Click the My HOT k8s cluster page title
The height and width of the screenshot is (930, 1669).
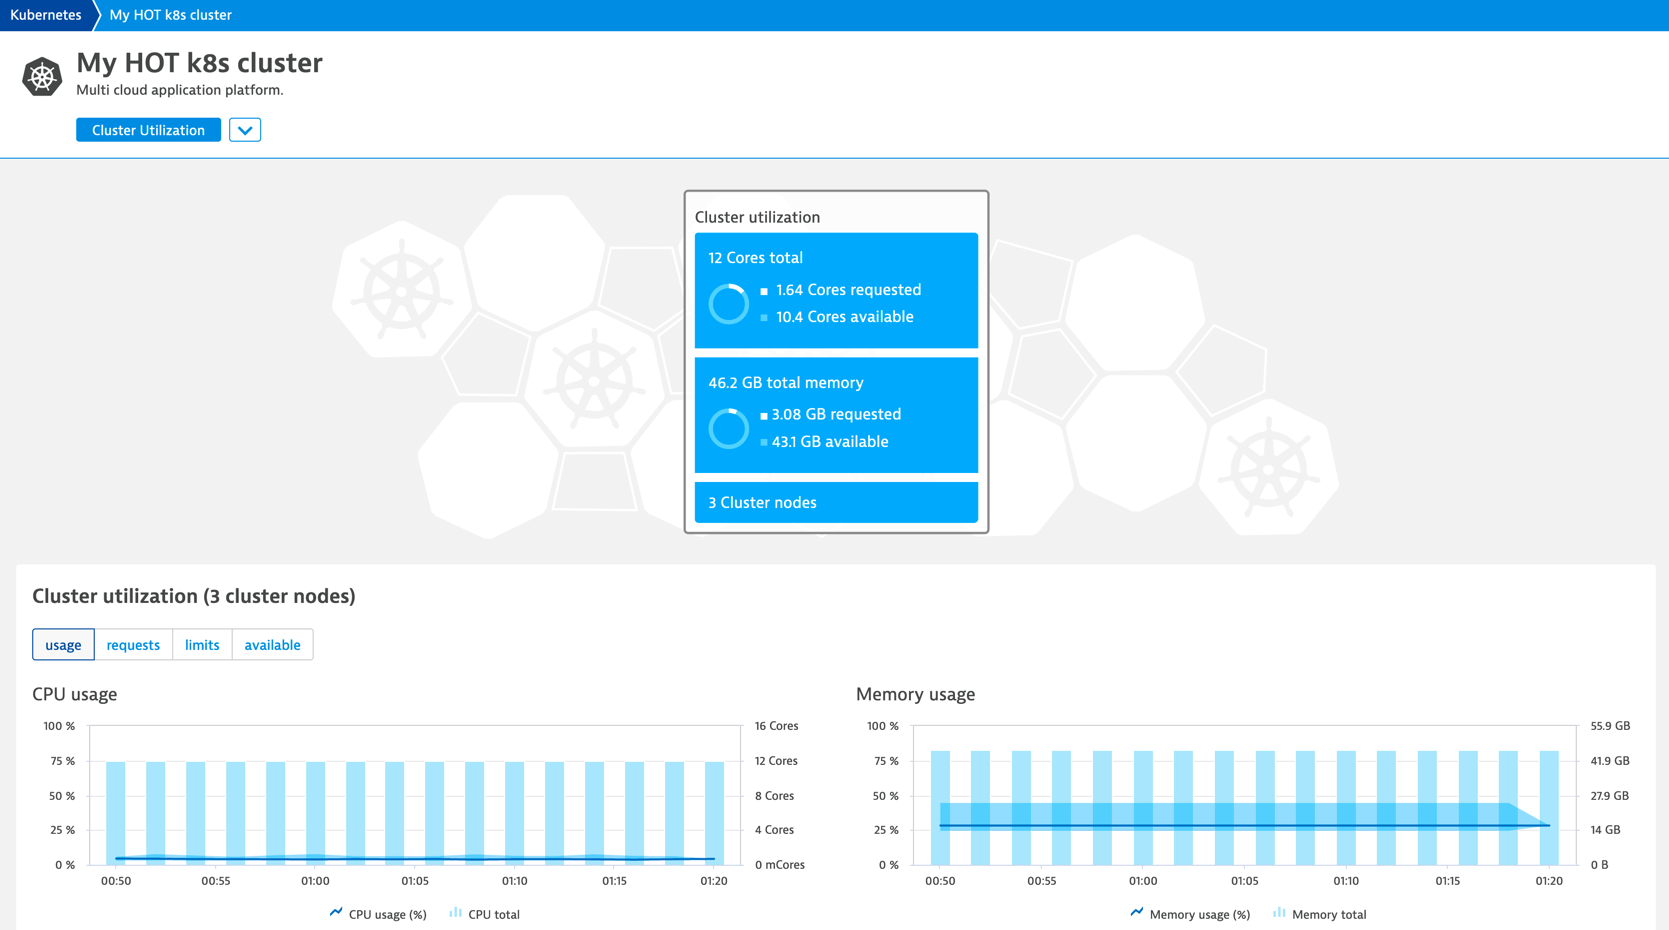tap(199, 62)
